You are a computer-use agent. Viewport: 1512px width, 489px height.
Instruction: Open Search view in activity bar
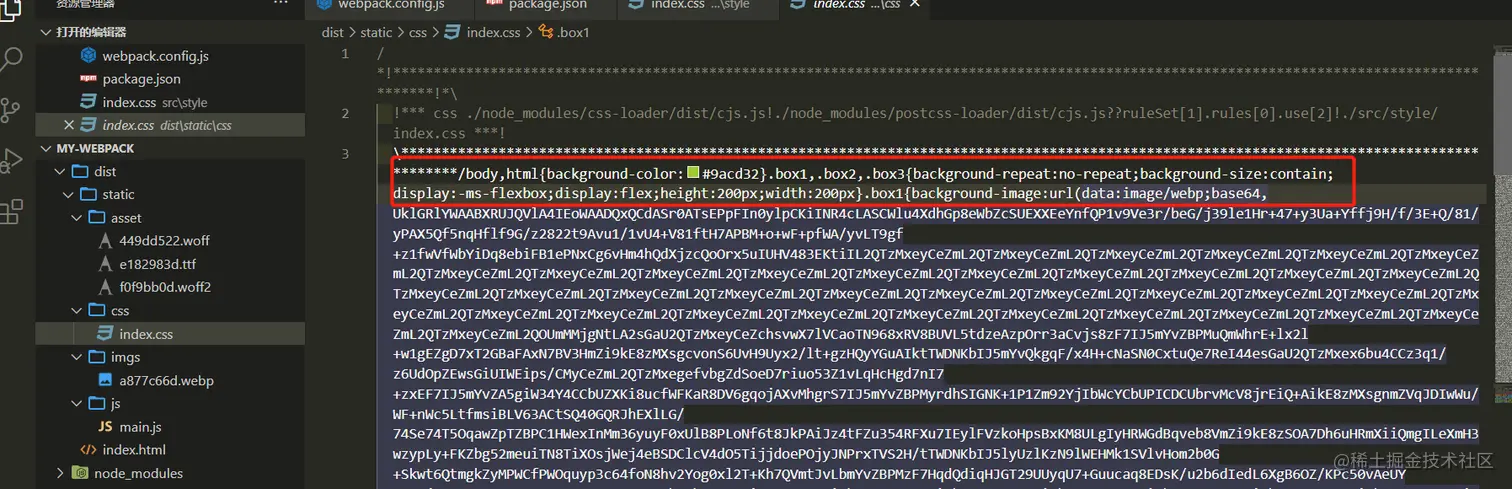tap(12, 59)
